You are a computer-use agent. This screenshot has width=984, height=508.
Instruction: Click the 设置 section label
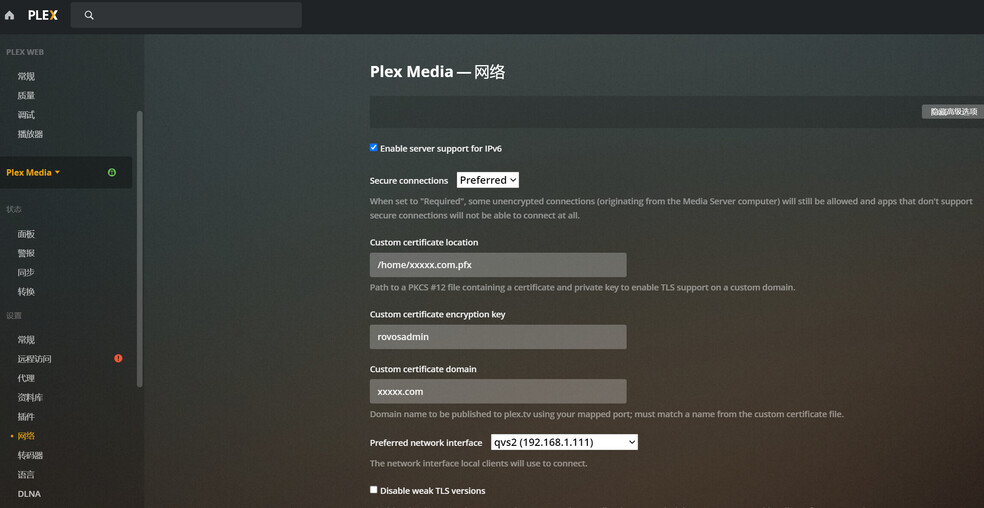pyautogui.click(x=14, y=315)
